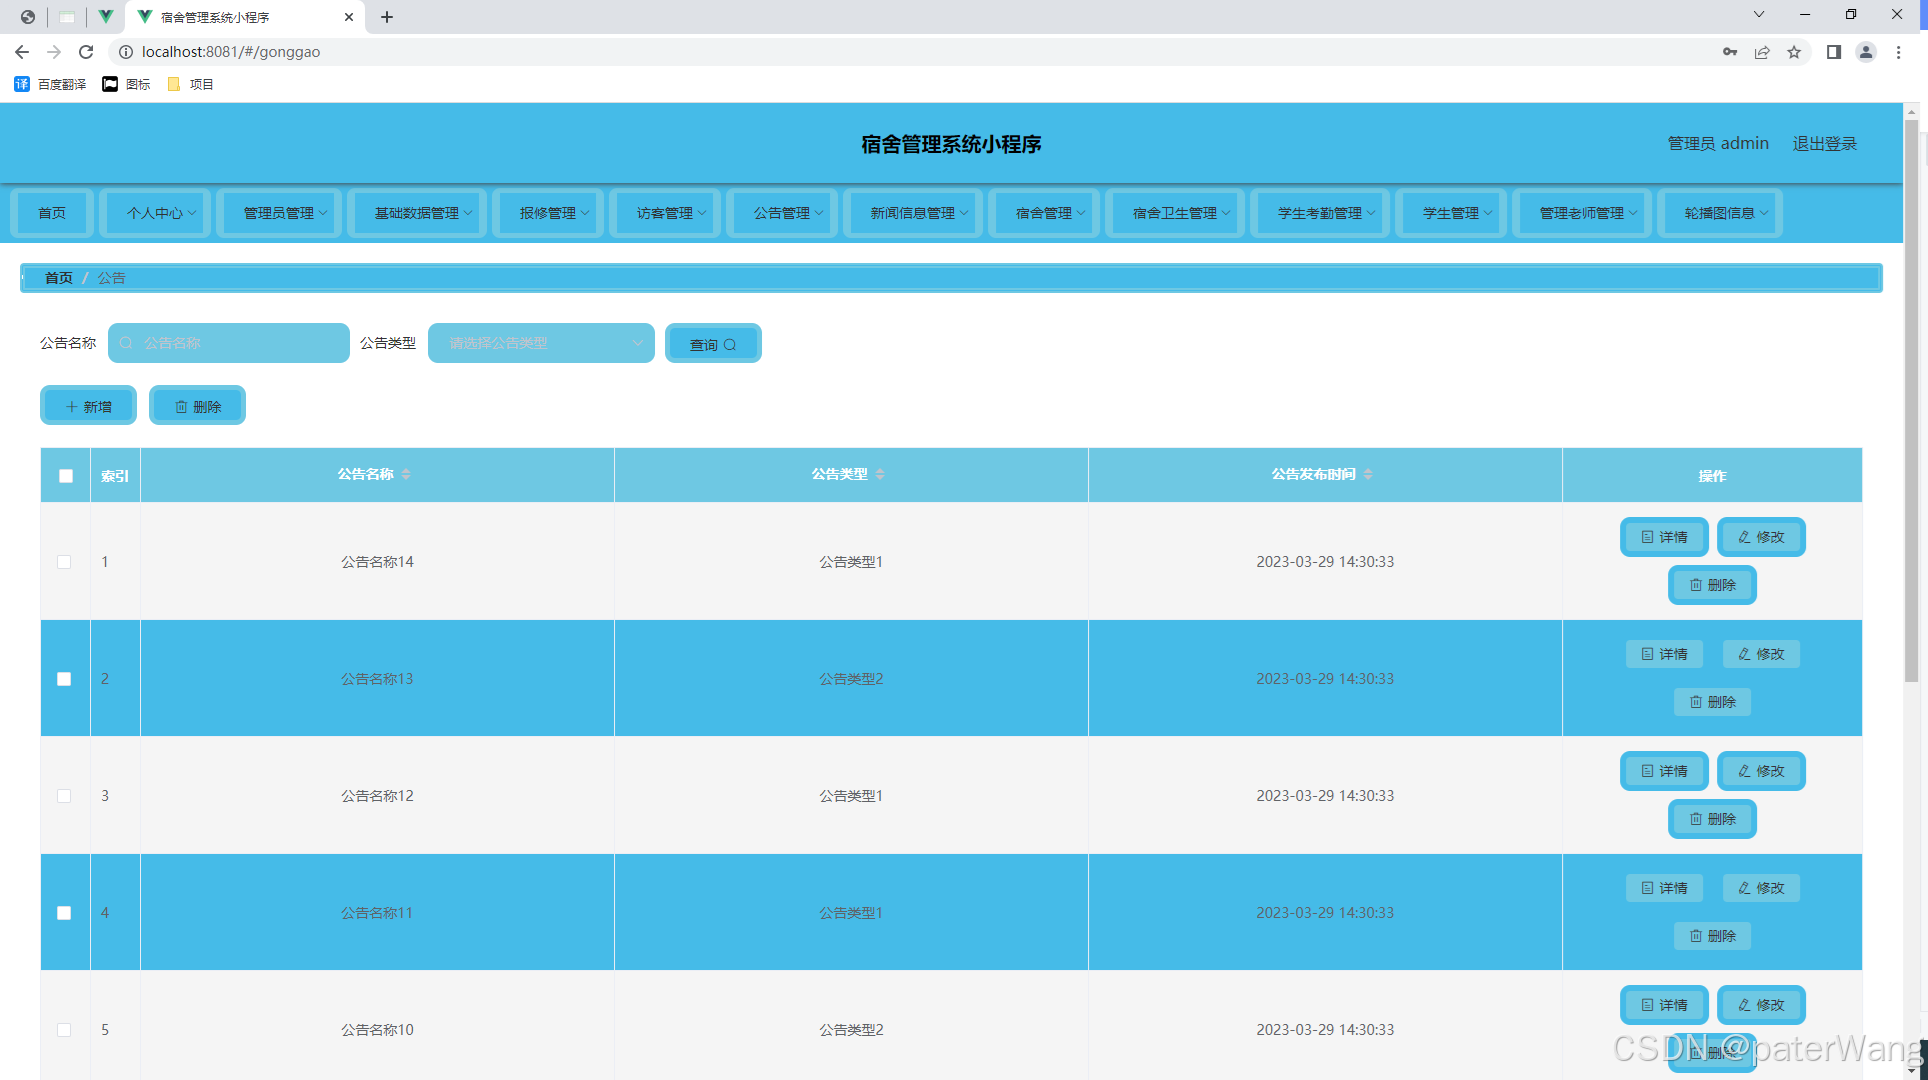Open the browser share page icon

pyautogui.click(x=1762, y=52)
